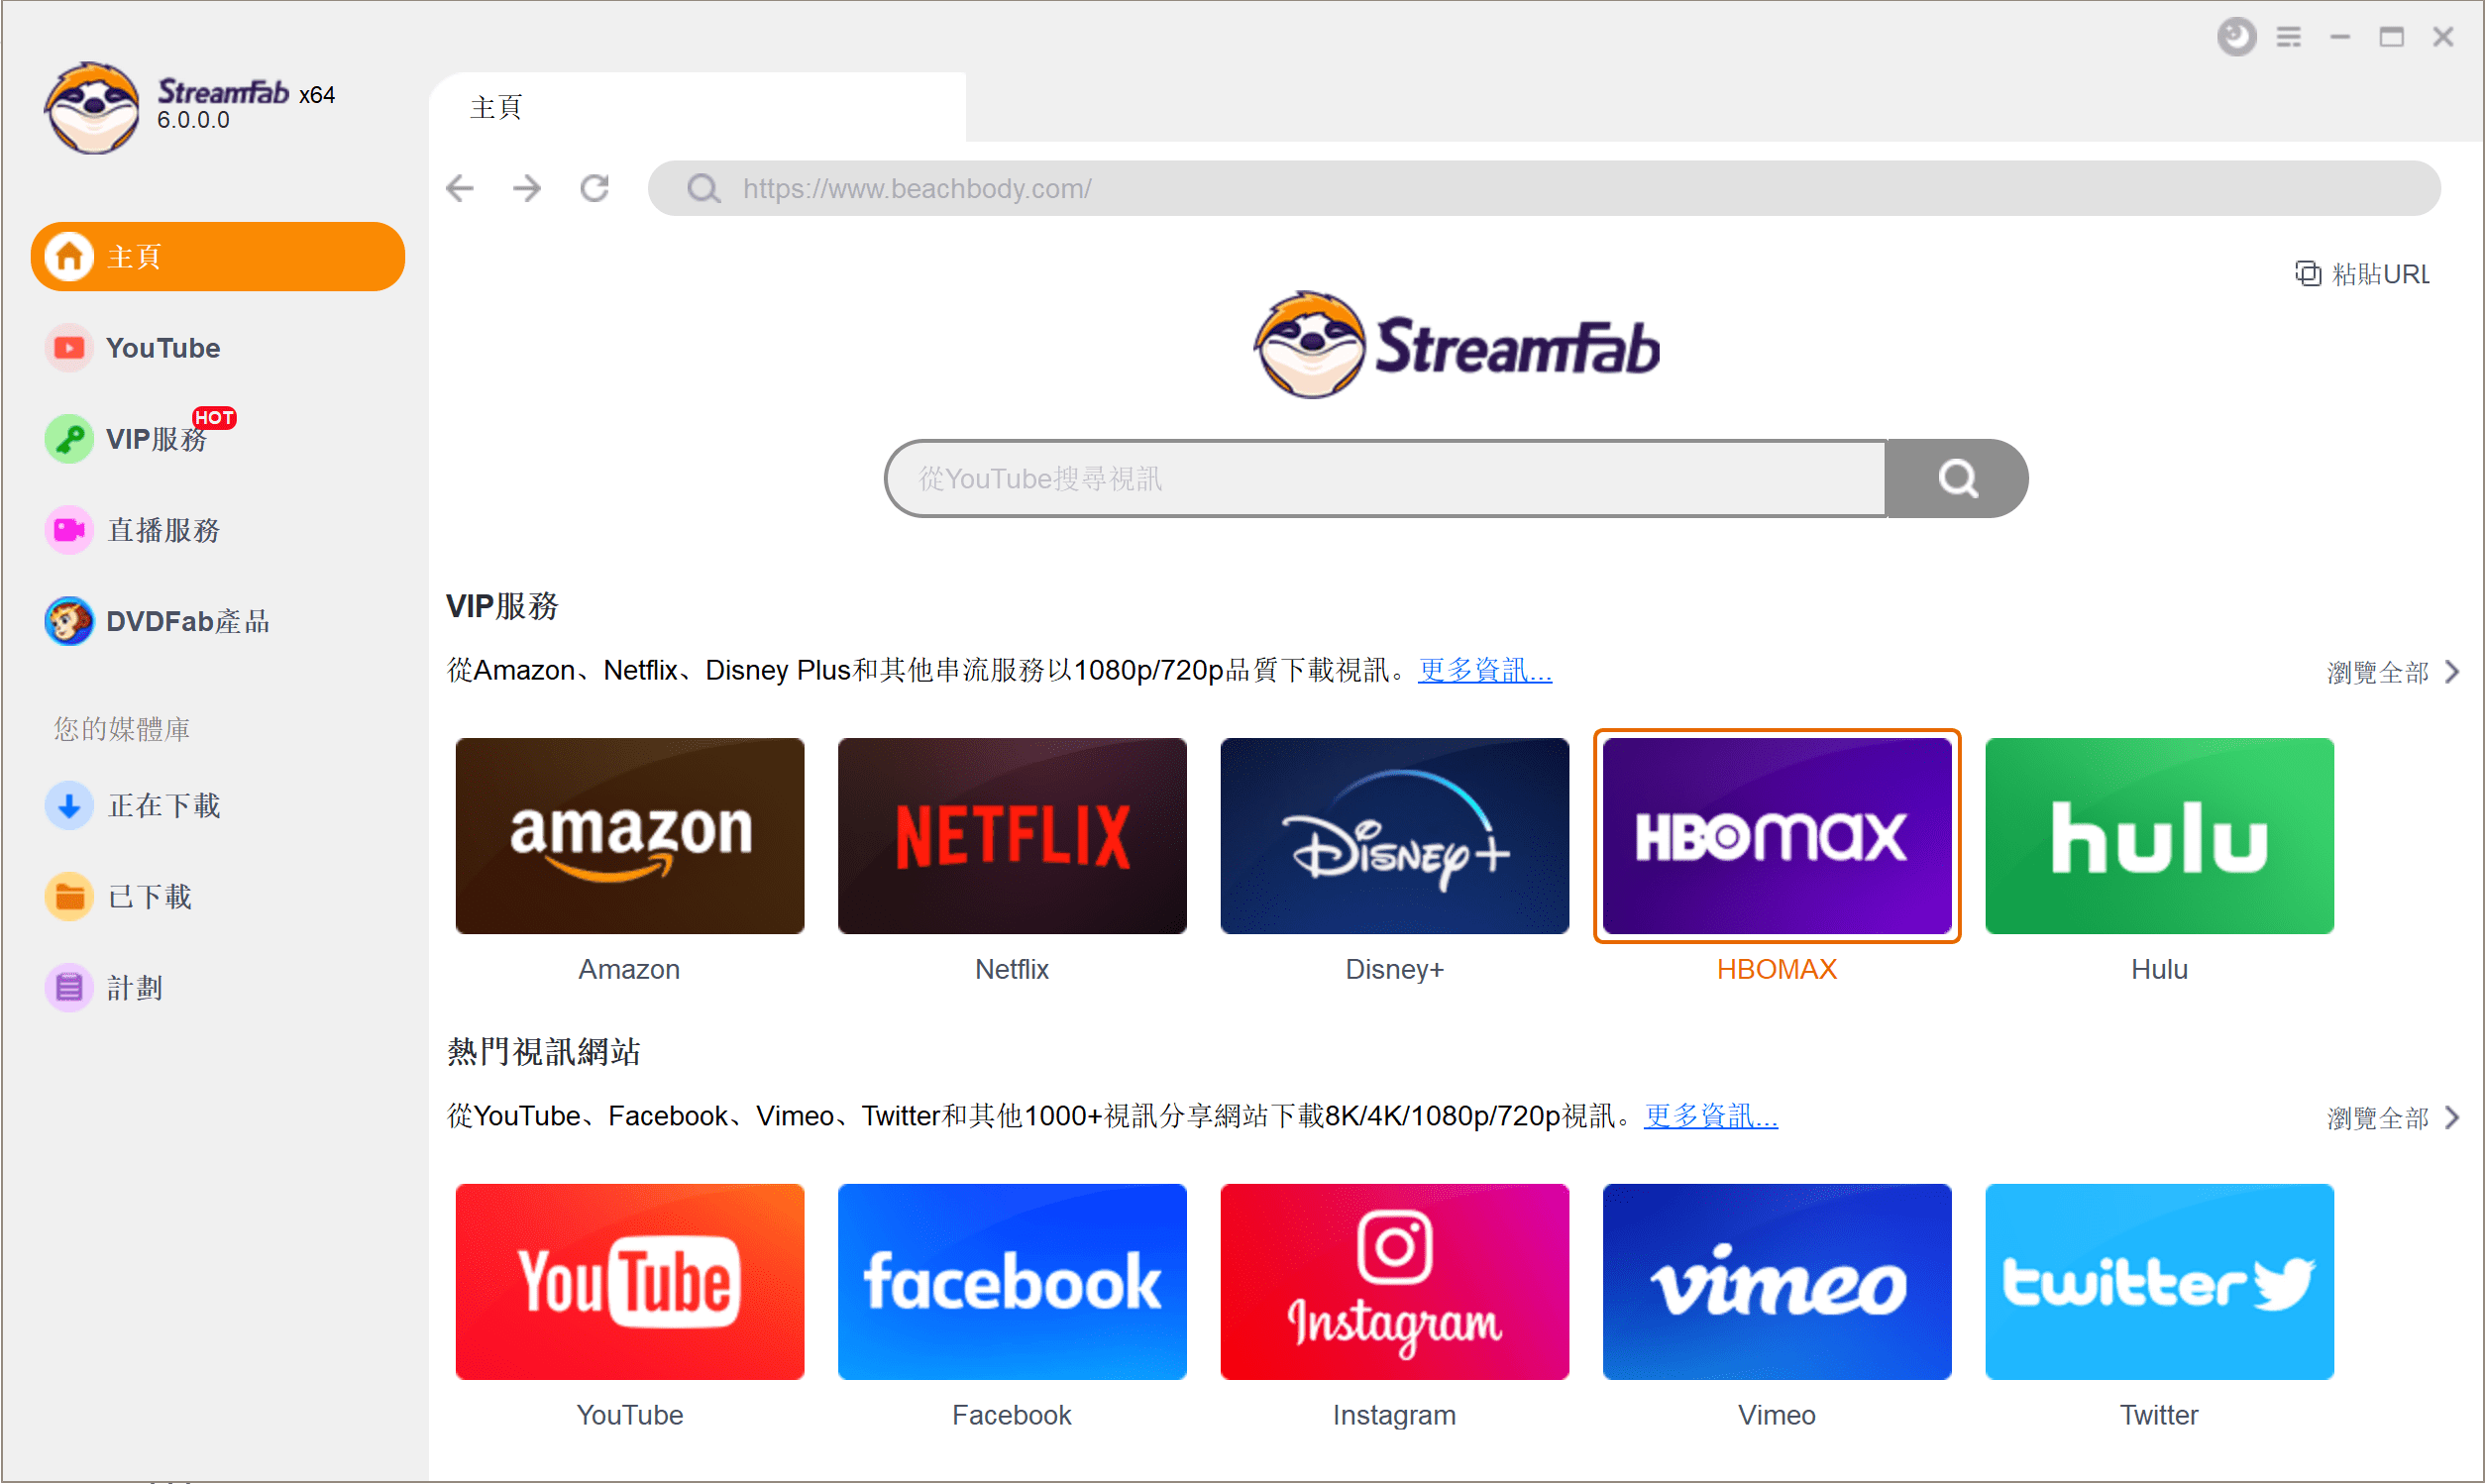The image size is (2485, 1484).
Task: Click the pink camera live icon
Action: tap(69, 530)
